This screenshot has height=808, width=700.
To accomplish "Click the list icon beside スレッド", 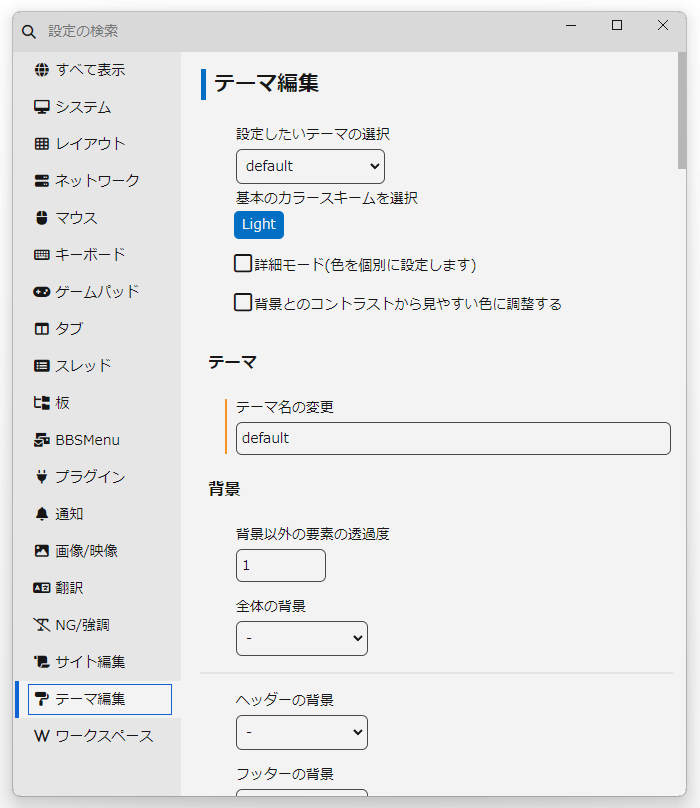I will [x=42, y=366].
